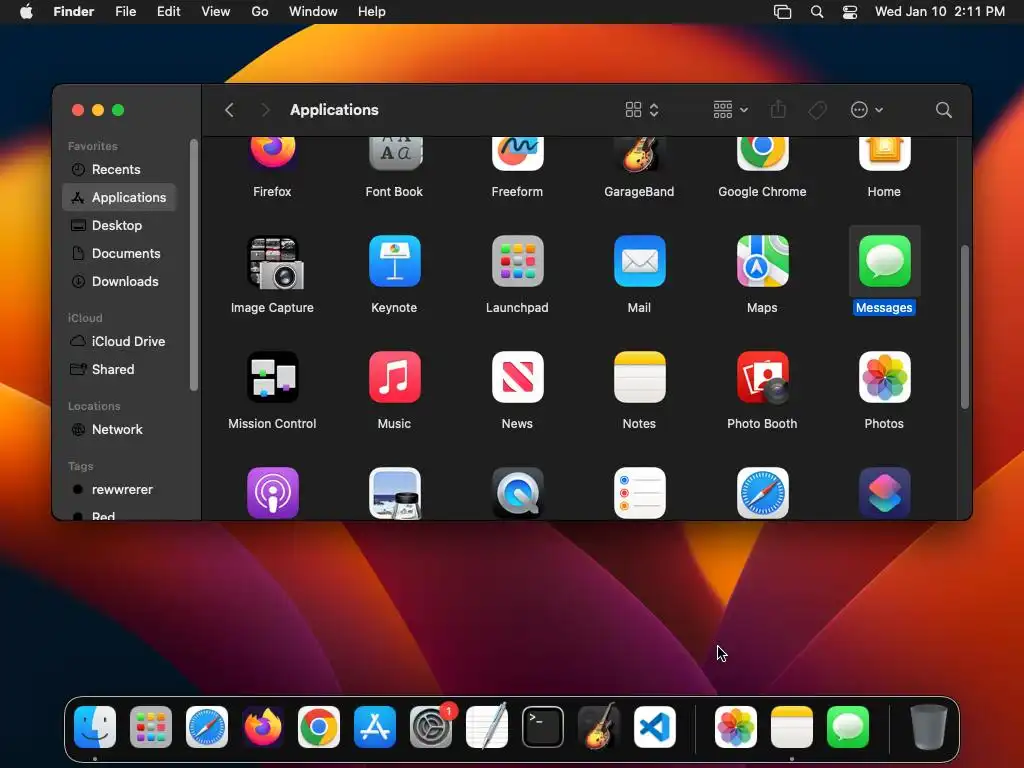Image resolution: width=1024 pixels, height=768 pixels.
Task: Open the Apple menu
Action: [x=26, y=12]
